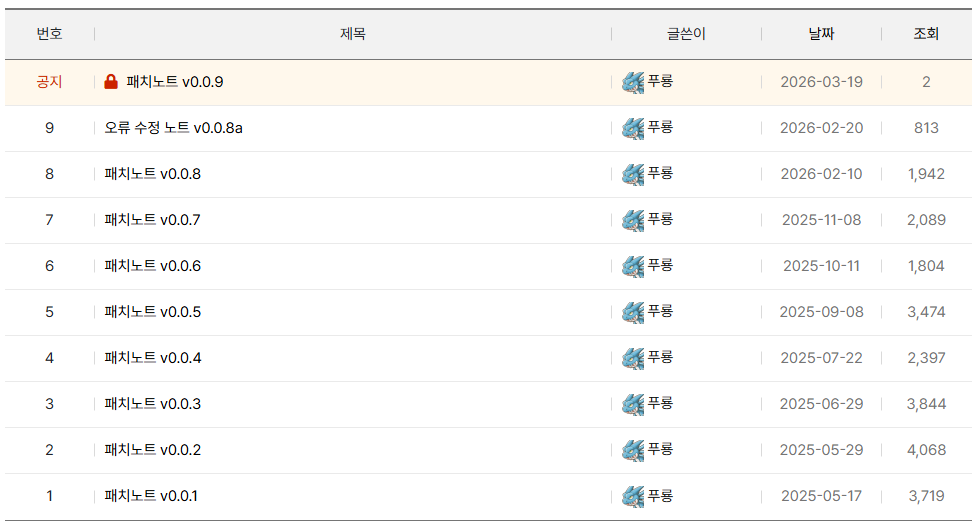
Task: Click the author name 푸룡 in the v0.0.2 row
Action: pos(660,449)
